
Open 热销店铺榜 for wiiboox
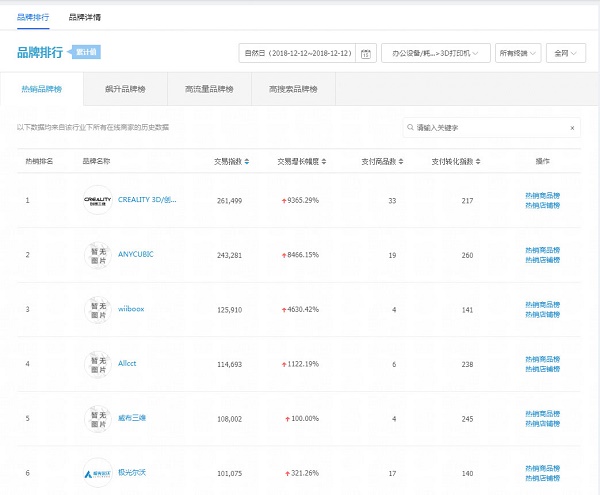pos(542,315)
